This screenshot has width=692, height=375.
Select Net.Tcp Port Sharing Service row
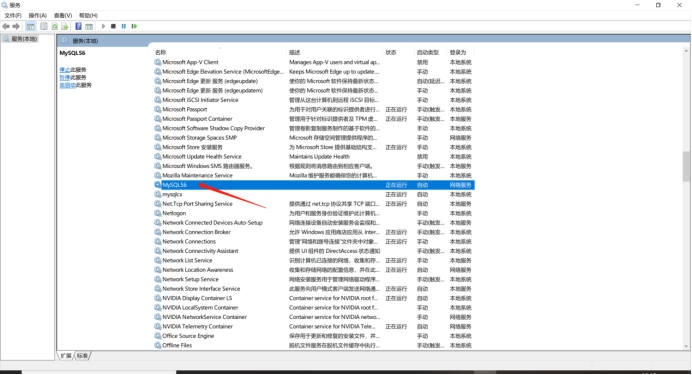(x=314, y=204)
